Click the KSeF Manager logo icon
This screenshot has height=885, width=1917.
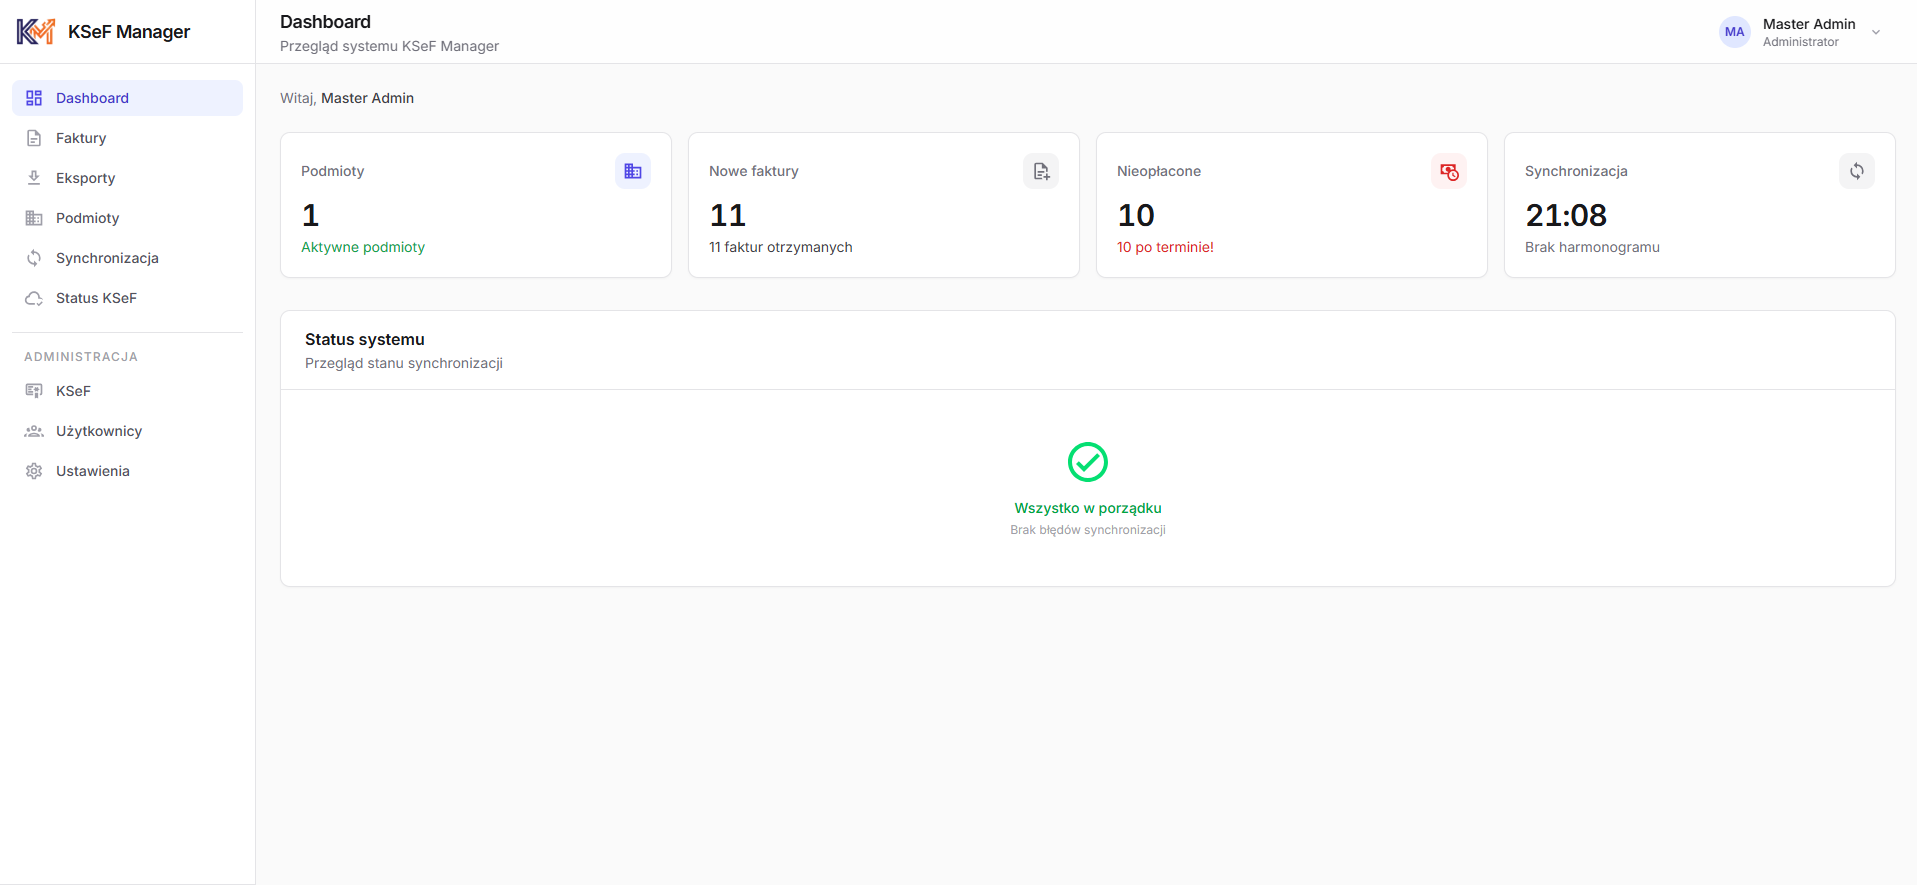click(x=36, y=32)
